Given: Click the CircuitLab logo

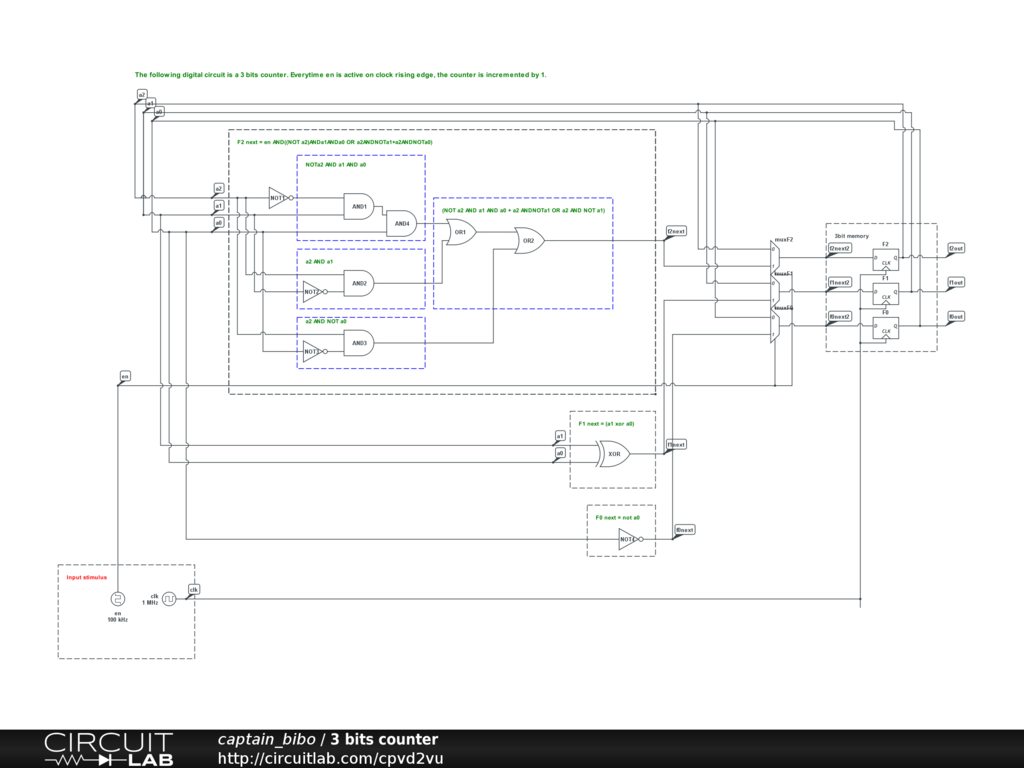Looking at the screenshot, I should (108, 749).
